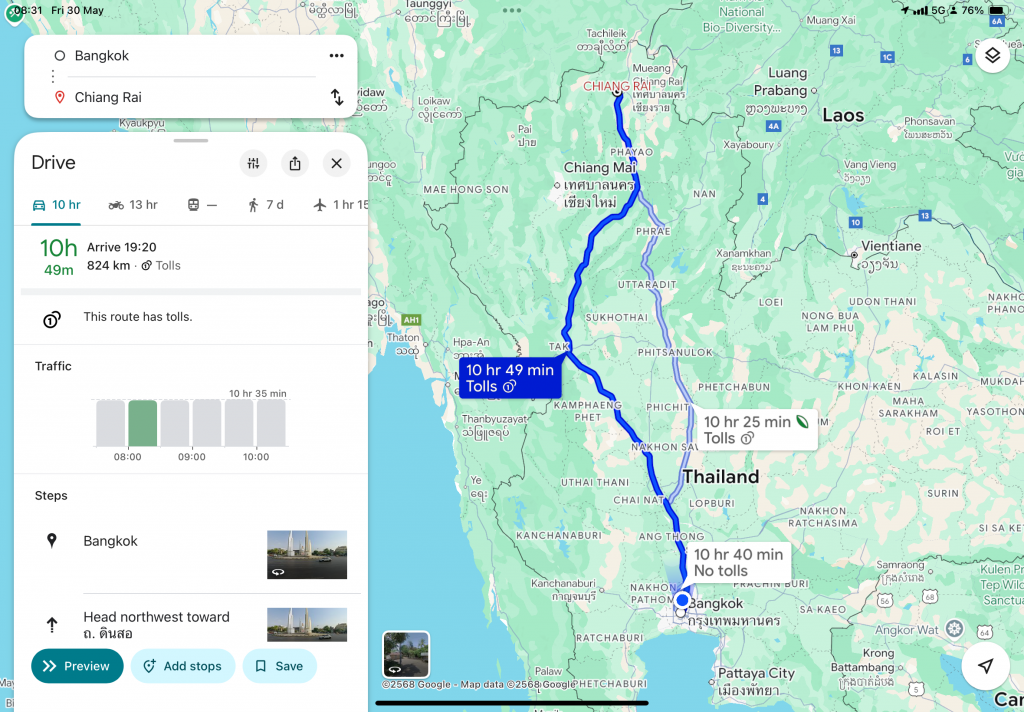This screenshot has width=1024, height=712.
Task: Open the map layers button
Action: (x=992, y=56)
